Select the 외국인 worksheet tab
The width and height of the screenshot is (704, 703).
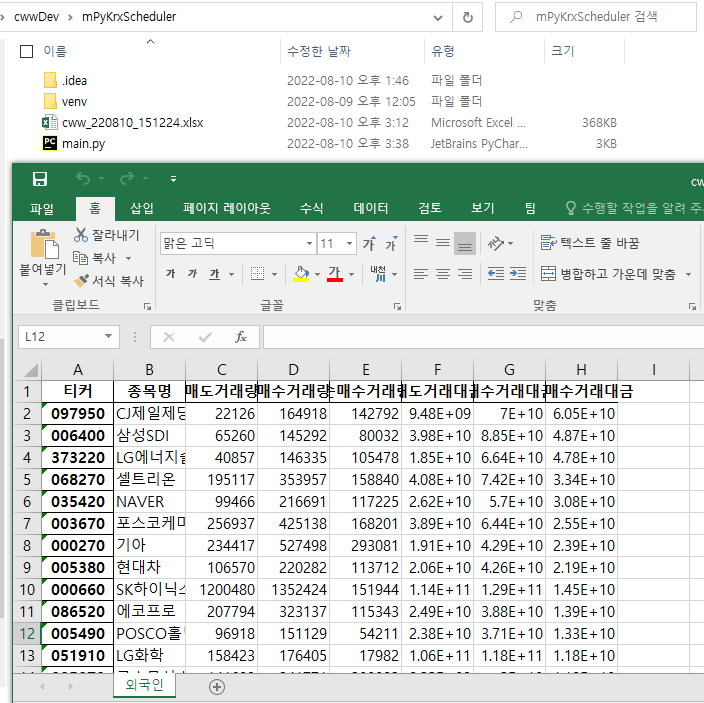click(x=144, y=685)
